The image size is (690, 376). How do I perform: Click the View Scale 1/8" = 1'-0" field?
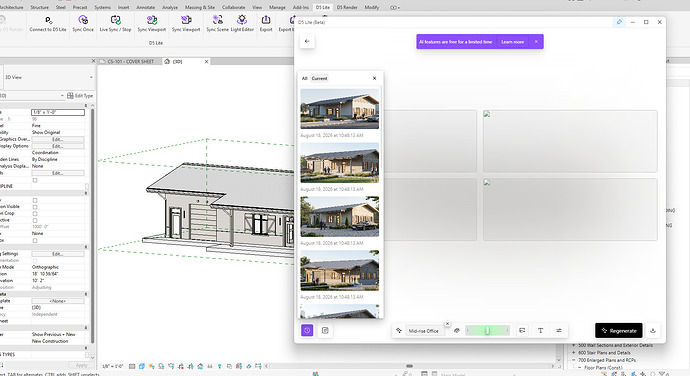coord(58,112)
